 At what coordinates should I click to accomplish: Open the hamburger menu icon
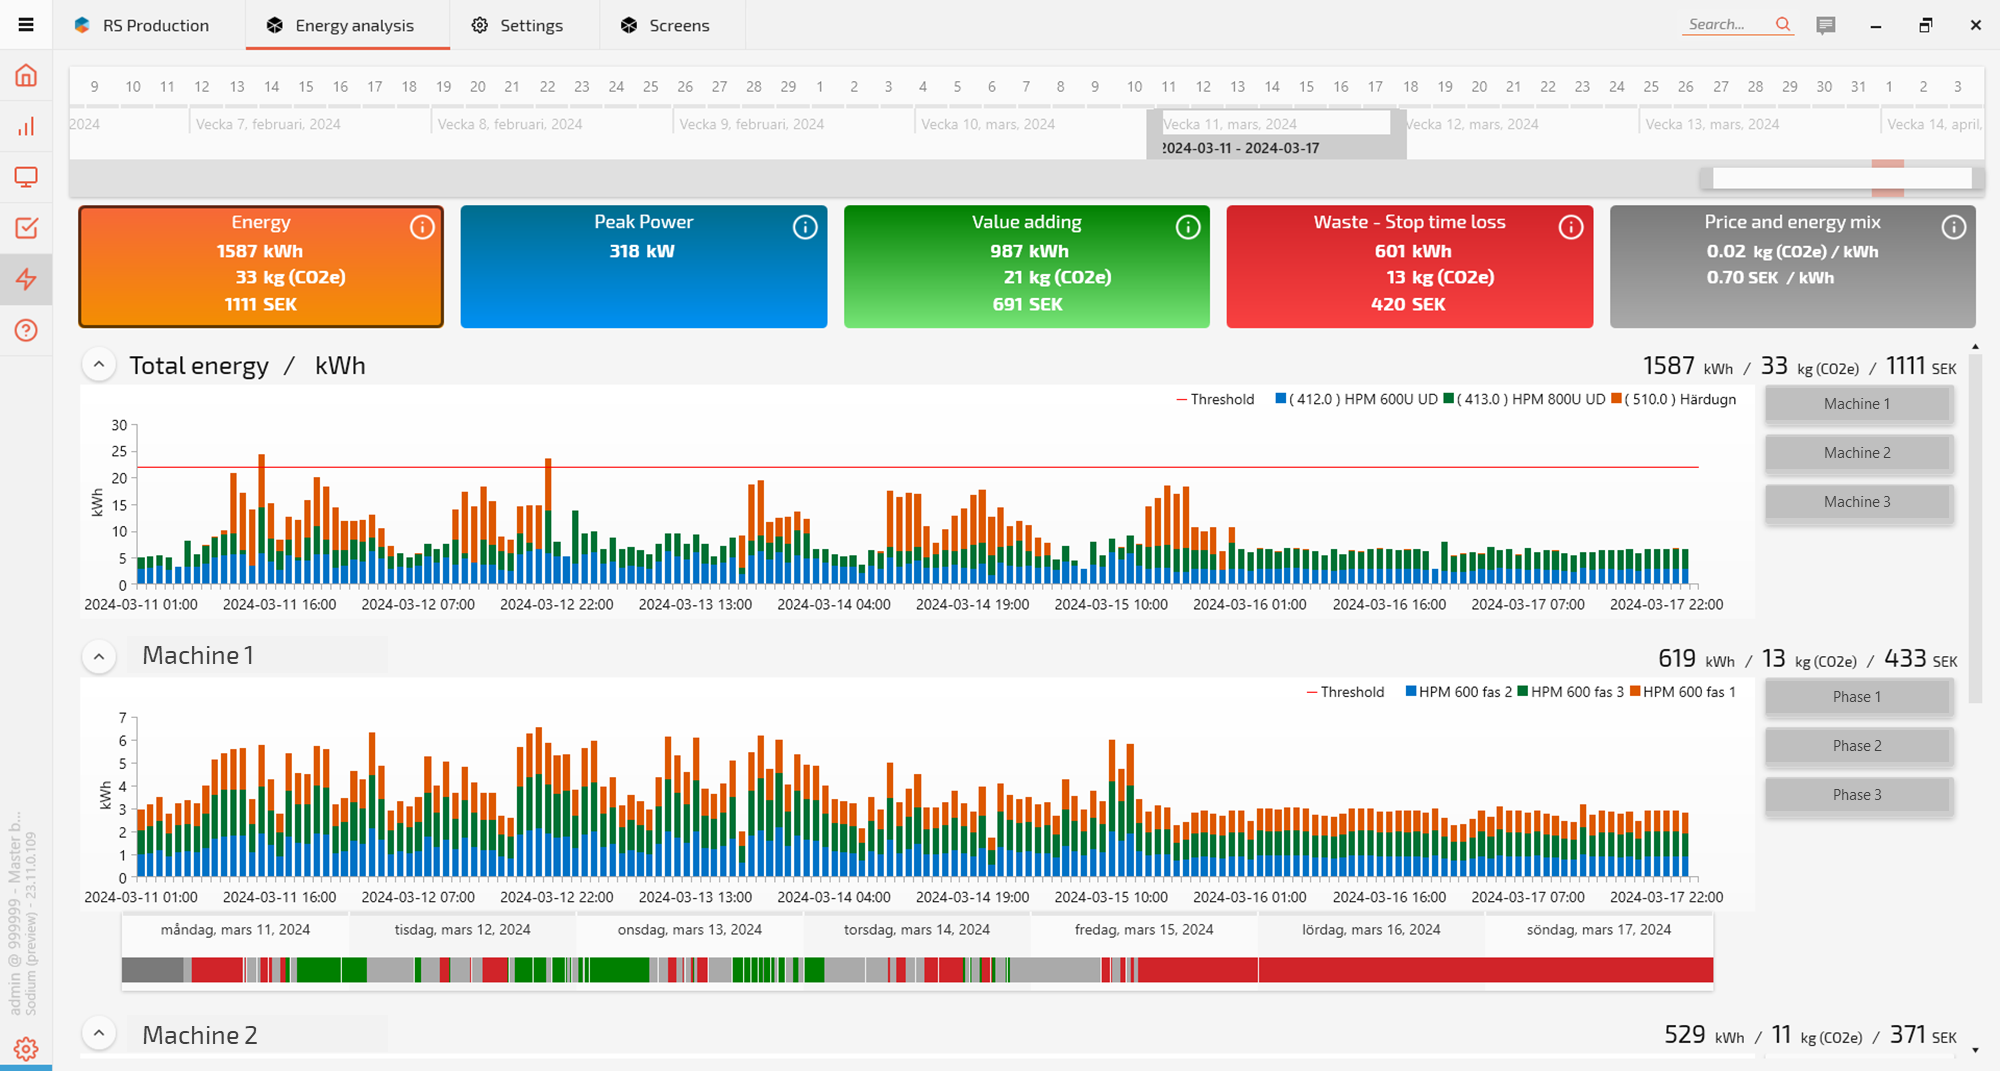point(26,25)
